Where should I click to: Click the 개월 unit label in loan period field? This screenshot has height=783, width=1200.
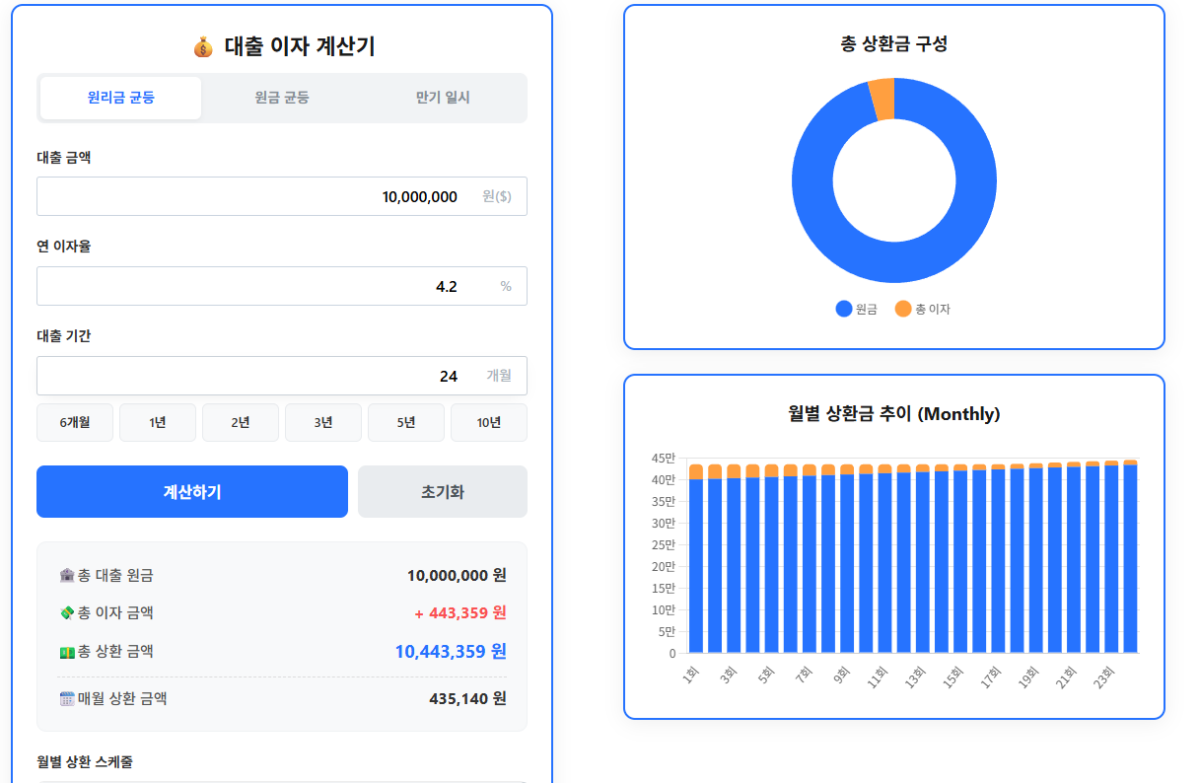tap(501, 376)
